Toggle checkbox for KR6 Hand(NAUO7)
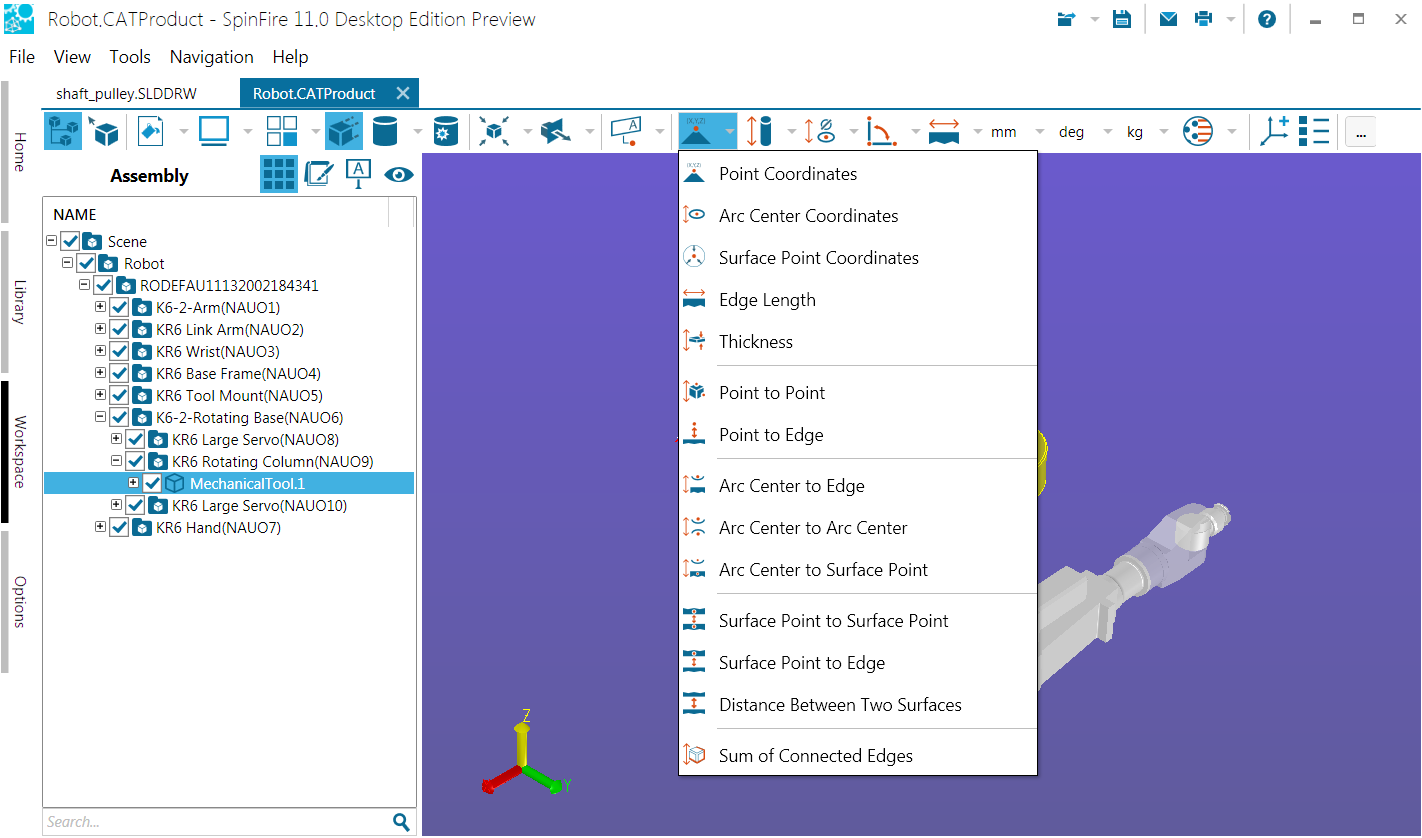The width and height of the screenshot is (1422, 838). [x=119, y=528]
